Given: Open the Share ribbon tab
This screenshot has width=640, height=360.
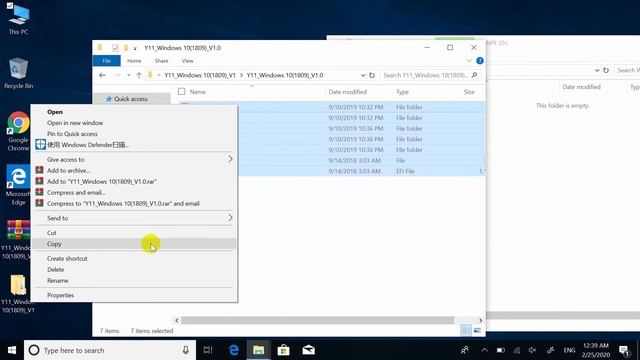Looking at the screenshot, I should (x=161, y=61).
